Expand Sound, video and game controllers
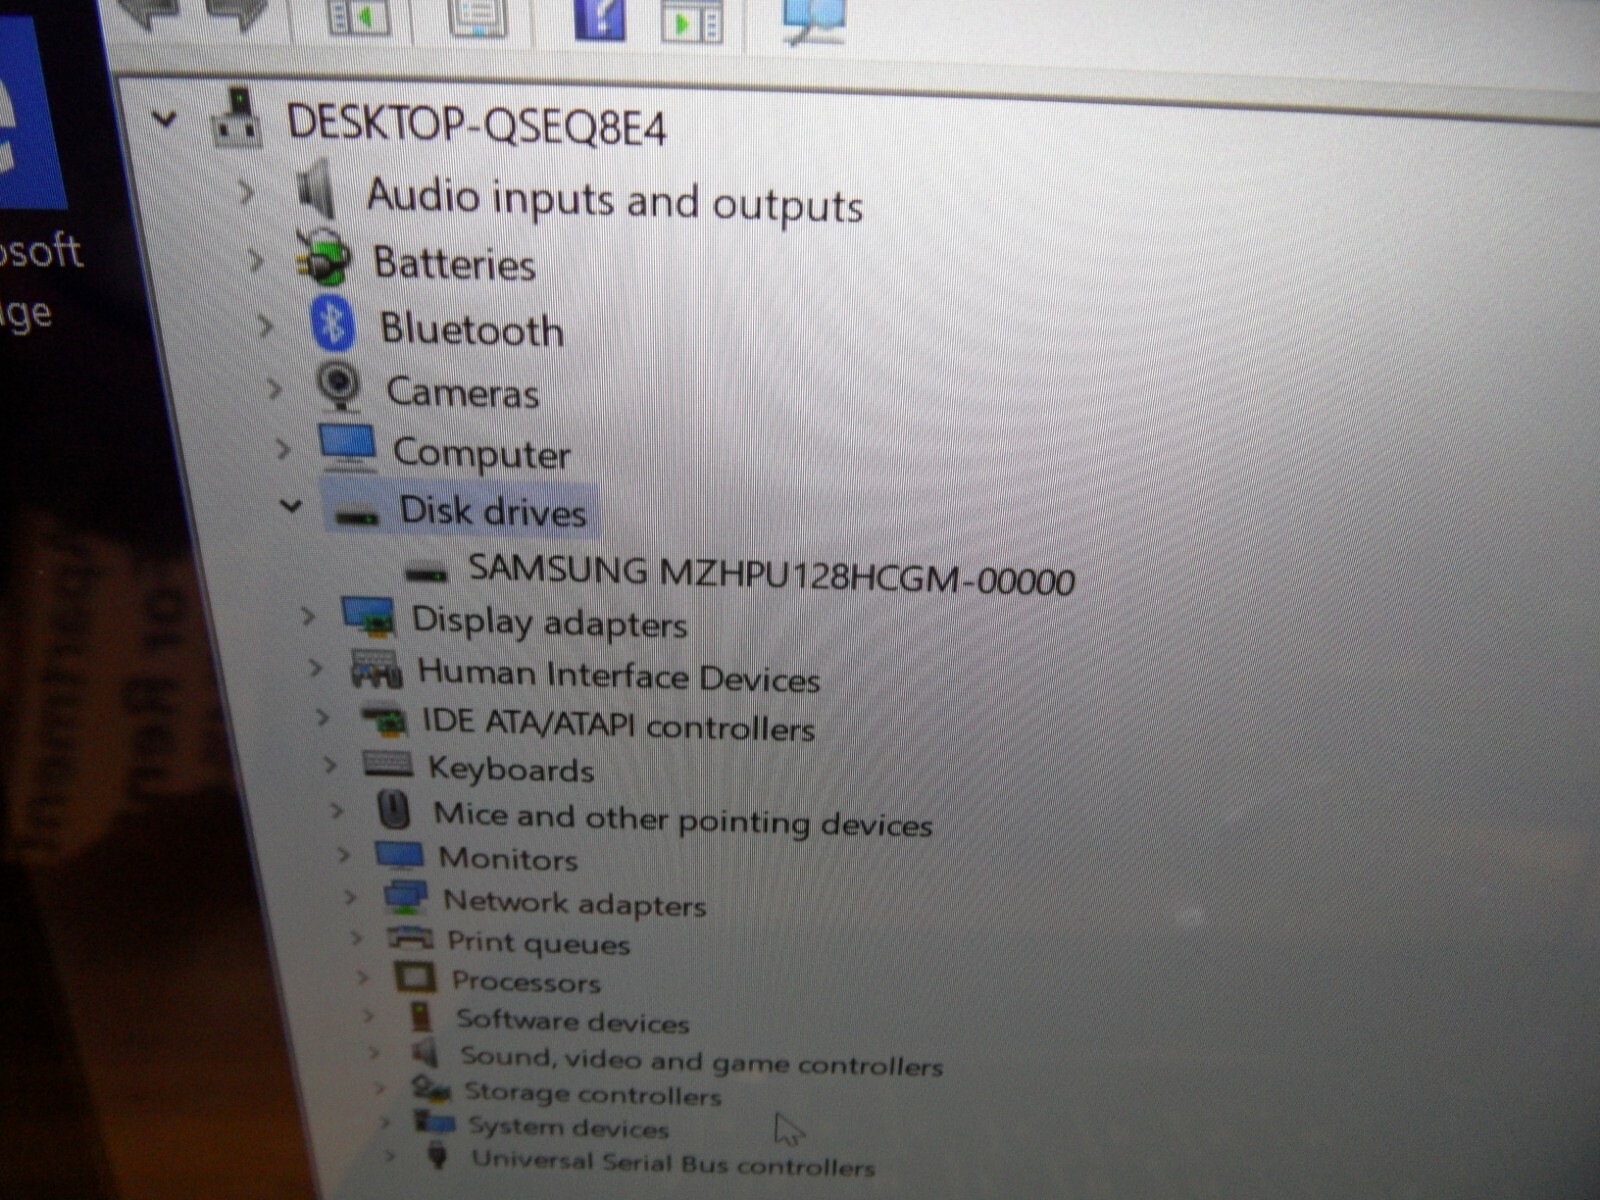Screen dimensions: 1600x1200 click(374, 1052)
